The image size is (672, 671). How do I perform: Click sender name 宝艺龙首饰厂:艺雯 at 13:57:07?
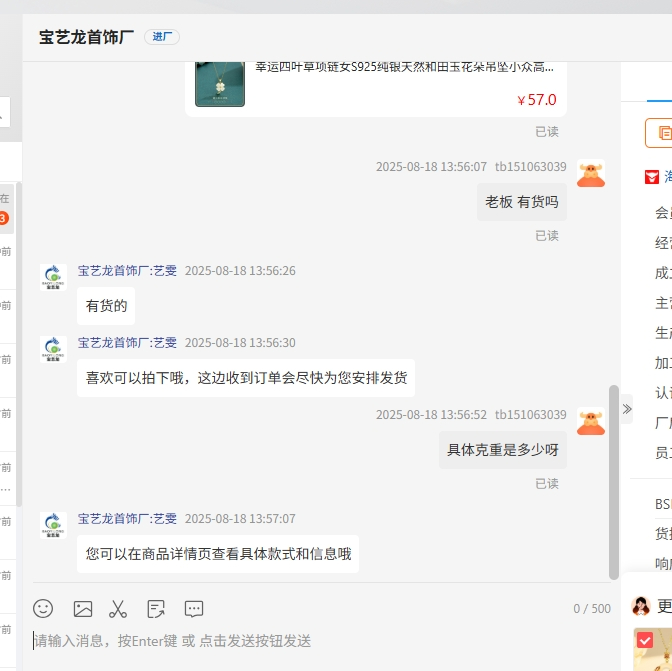tap(127, 519)
